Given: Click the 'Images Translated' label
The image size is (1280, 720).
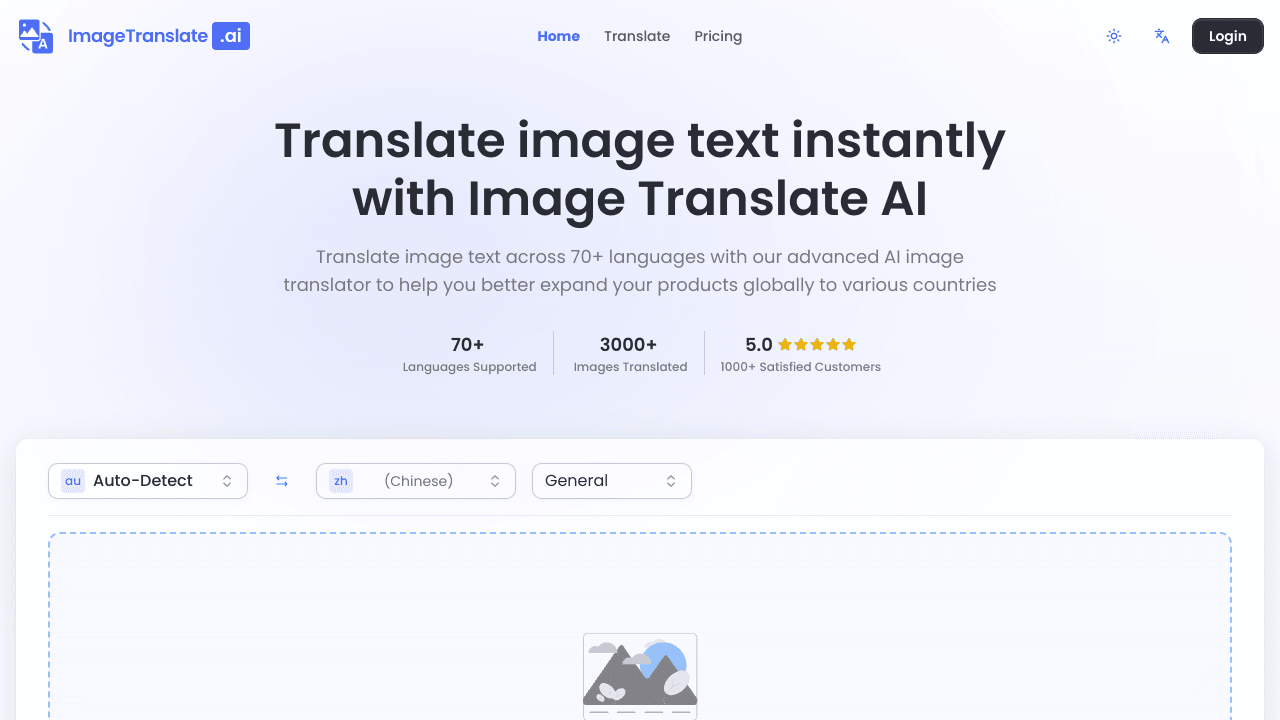Looking at the screenshot, I should click(630, 367).
